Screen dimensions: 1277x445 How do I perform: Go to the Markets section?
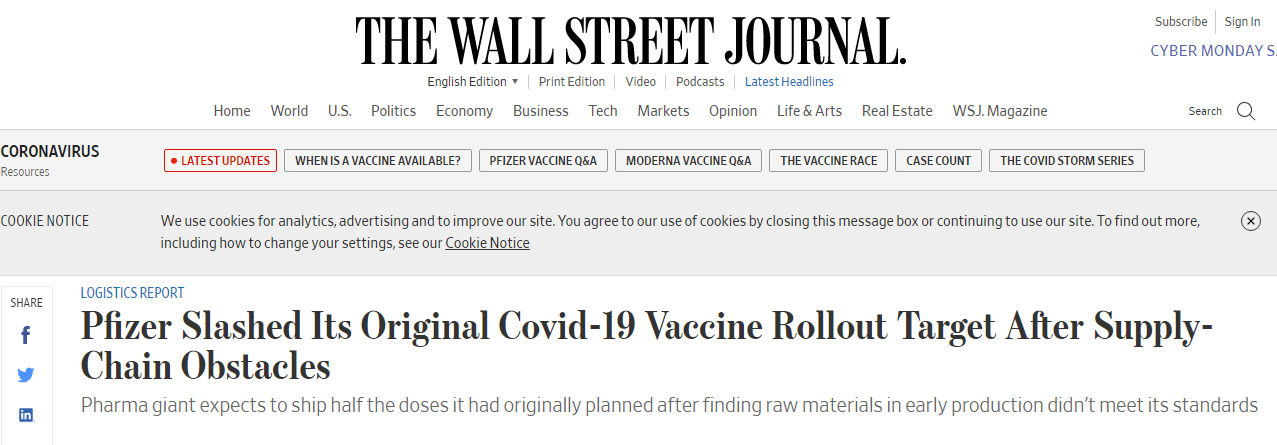(x=663, y=111)
